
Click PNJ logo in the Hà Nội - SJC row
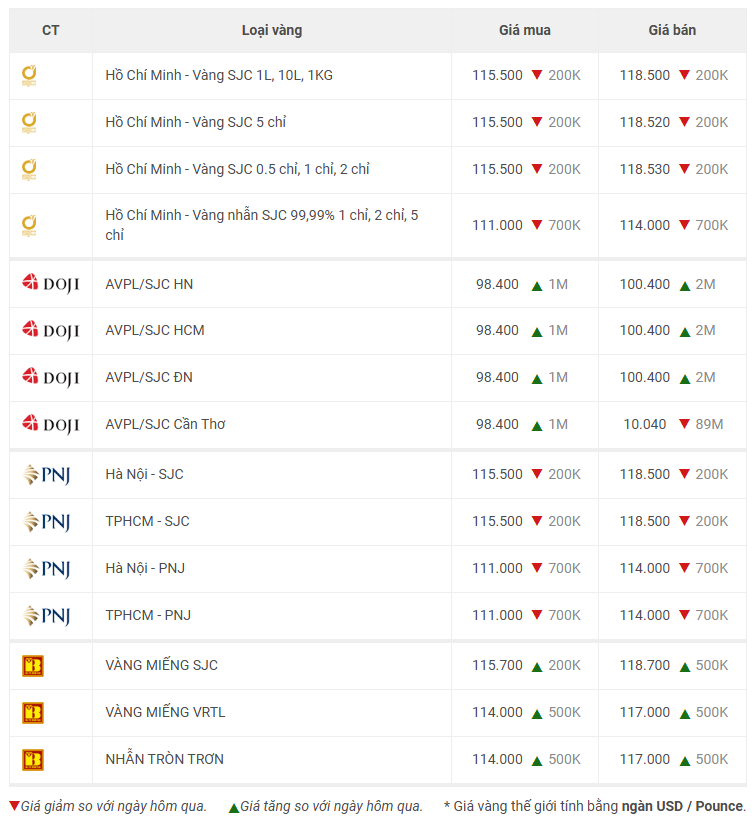[46, 475]
